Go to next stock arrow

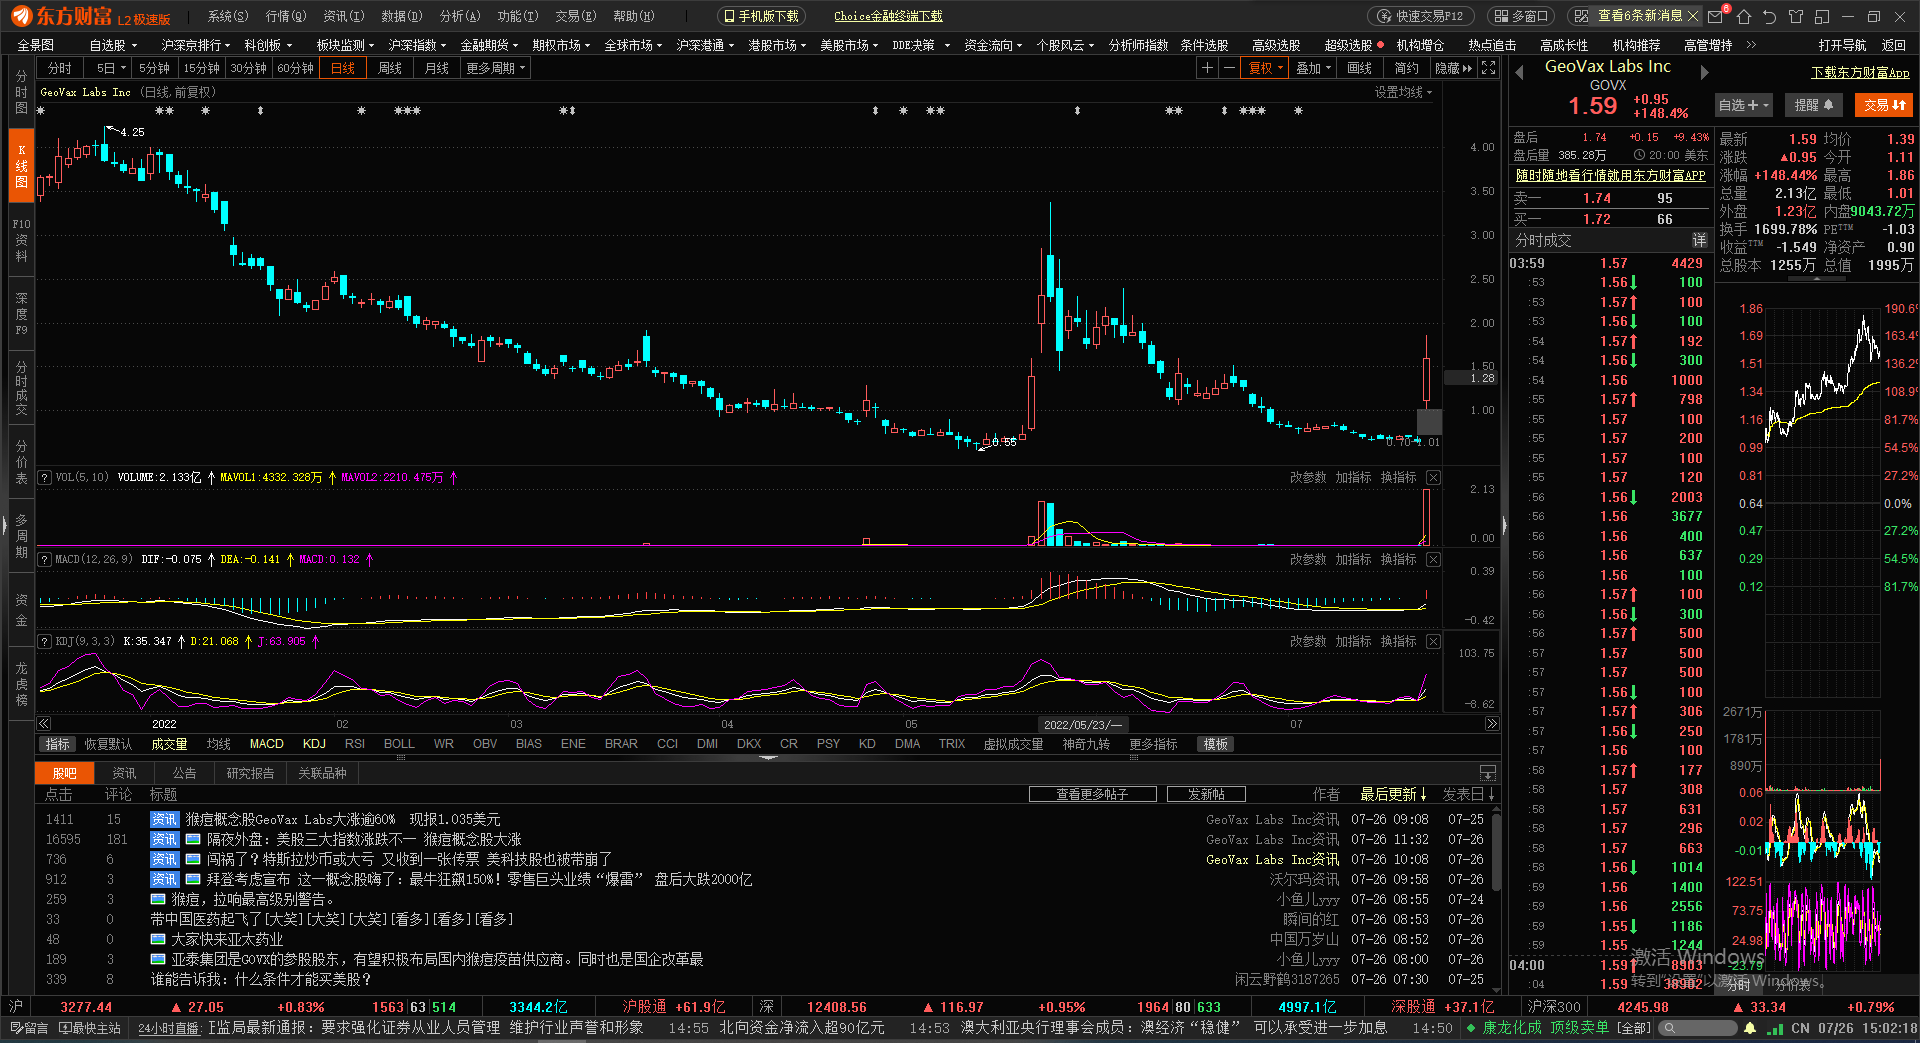coord(1705,72)
